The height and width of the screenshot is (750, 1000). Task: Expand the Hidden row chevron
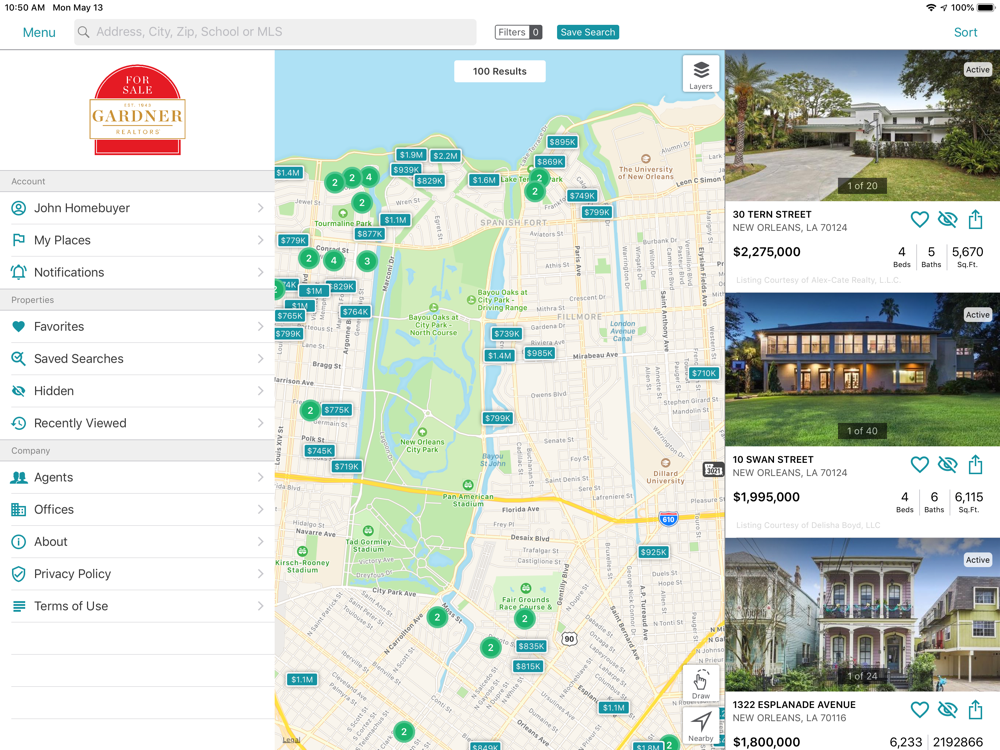(x=261, y=391)
